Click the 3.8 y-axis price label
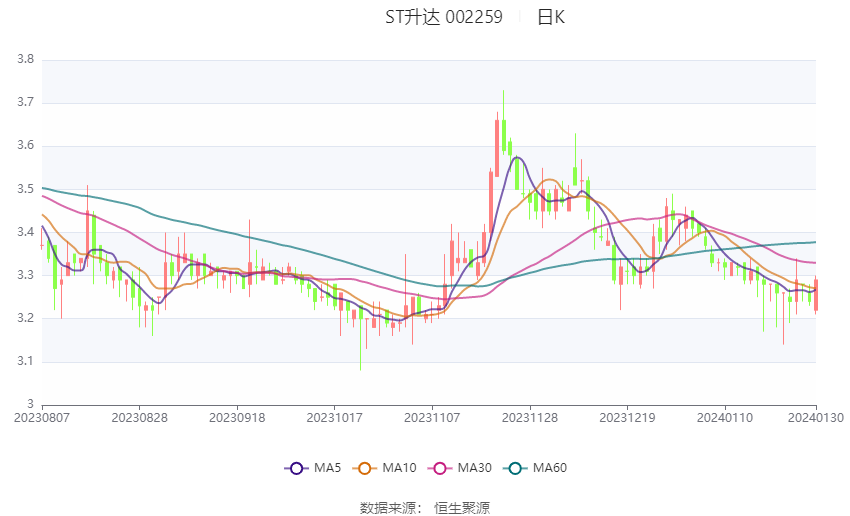Image resolution: width=850 pixels, height=516 pixels. point(25,60)
